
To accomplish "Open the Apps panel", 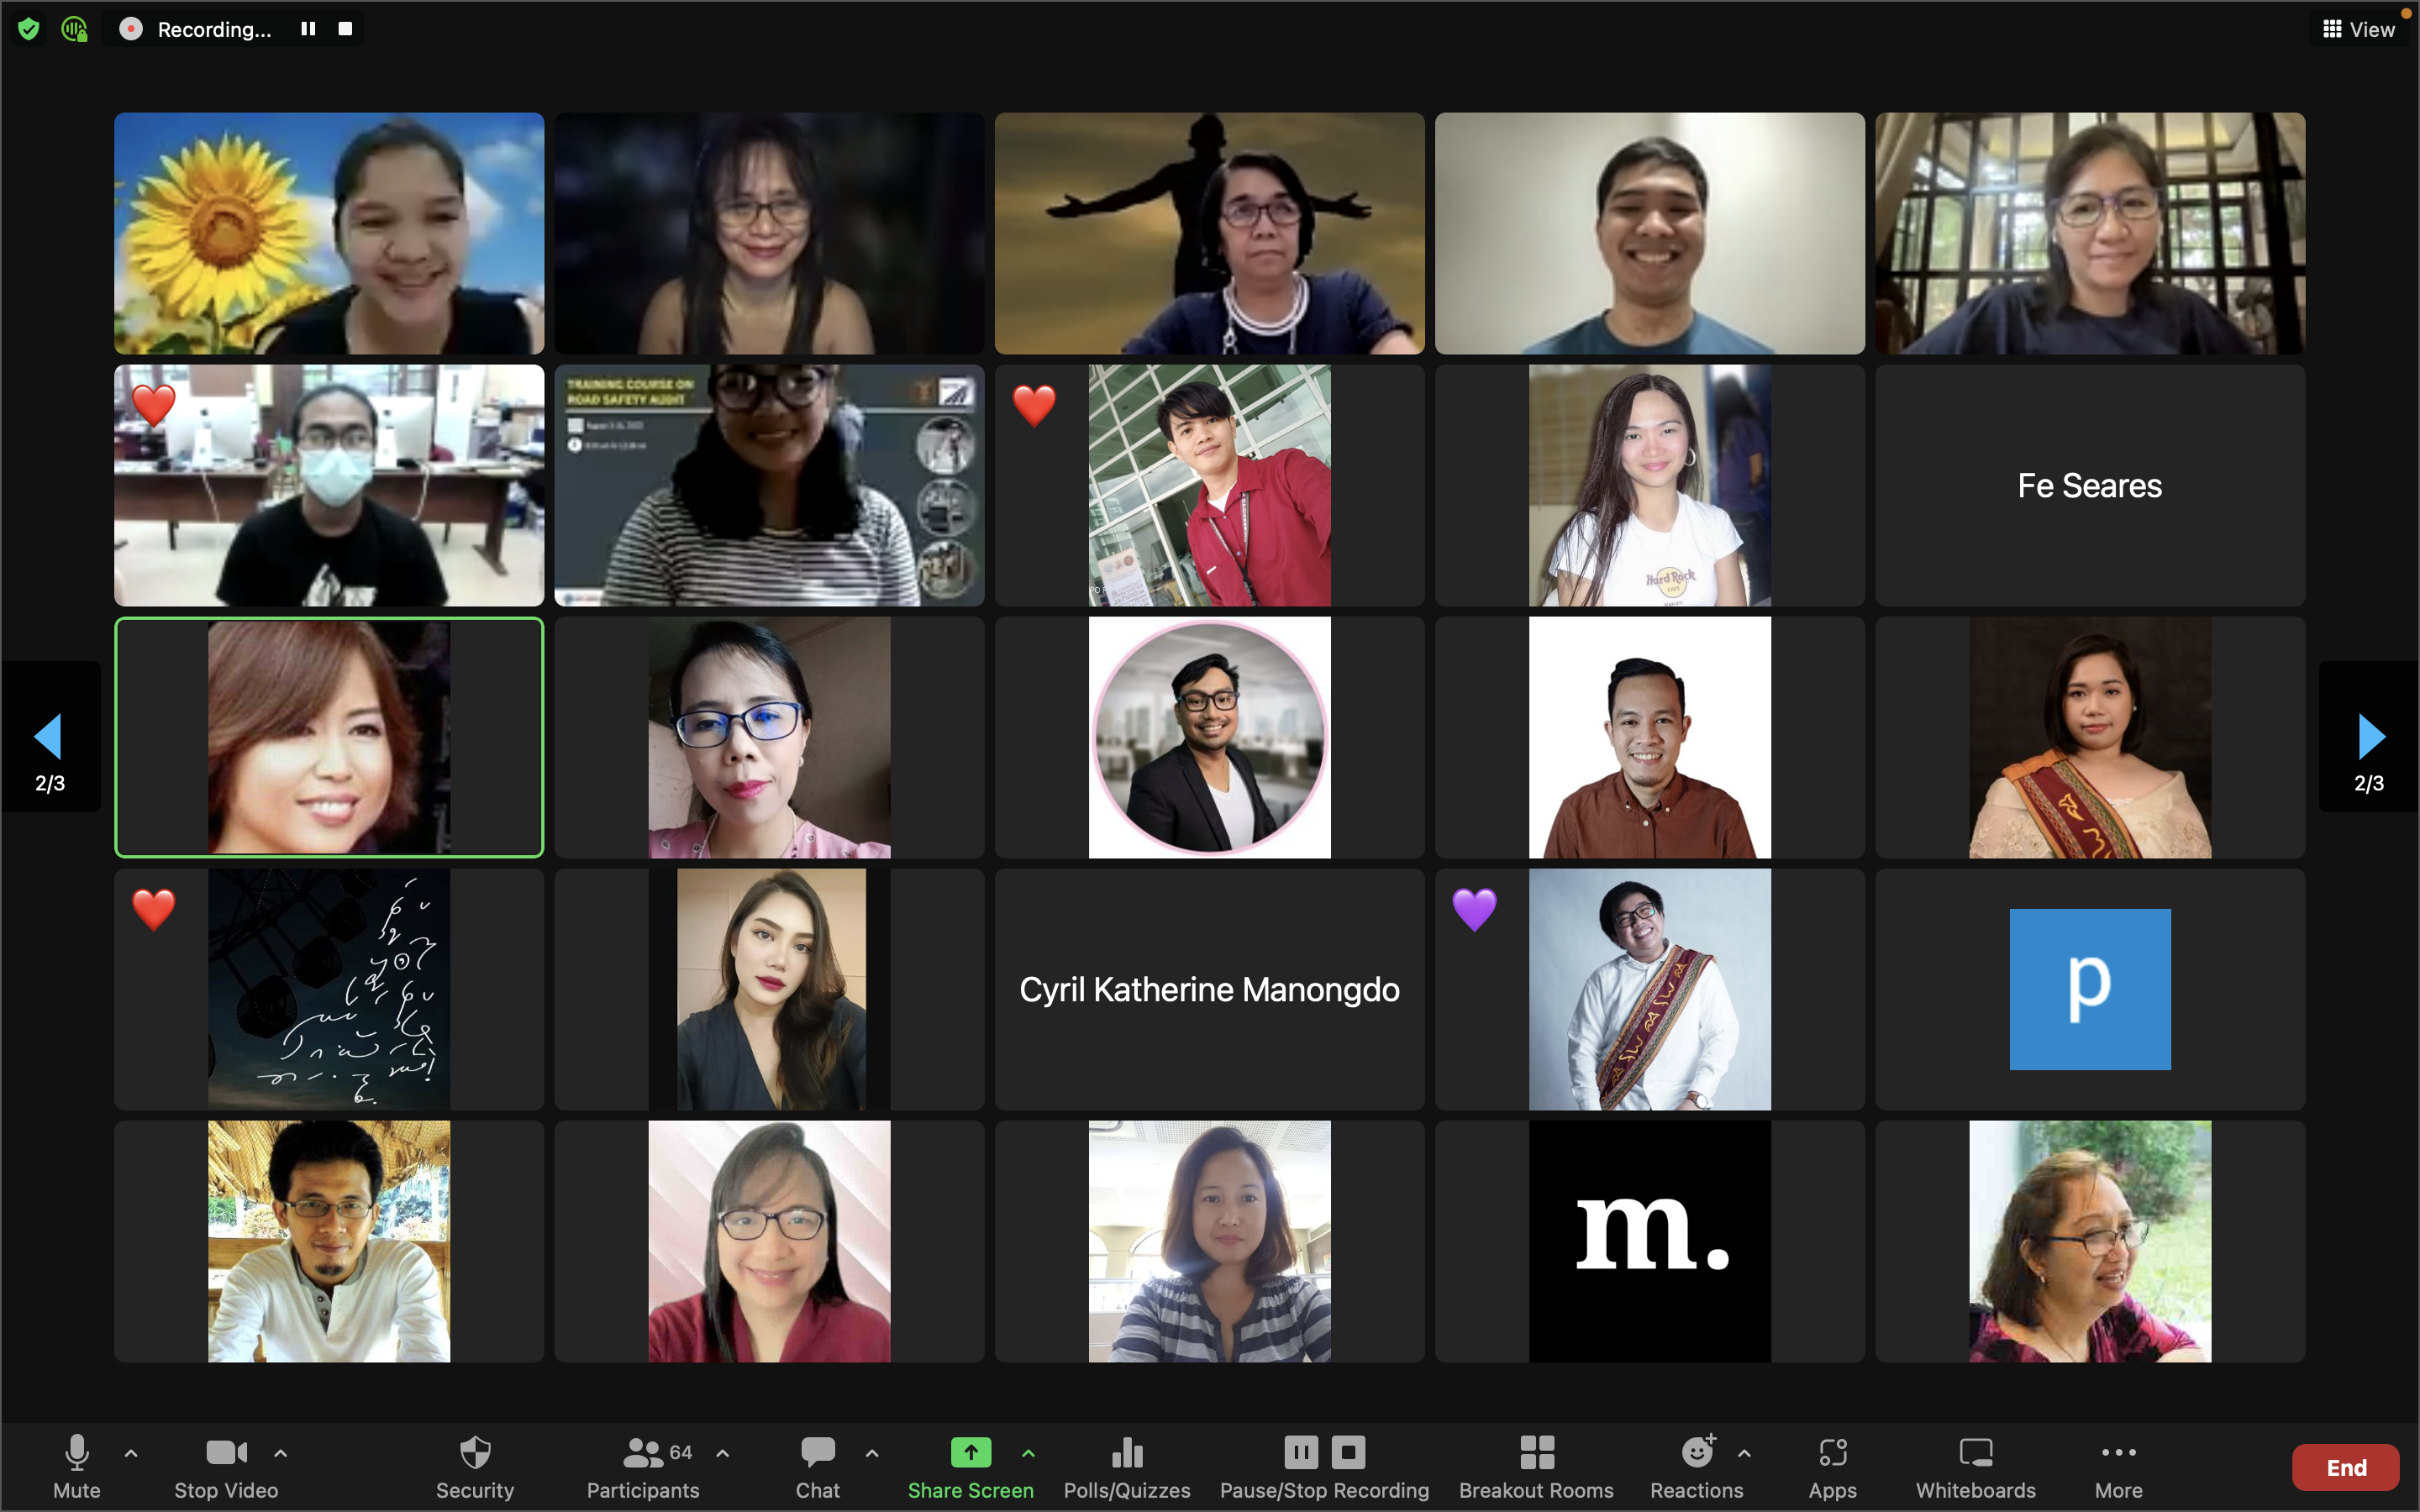I will (x=1832, y=1466).
